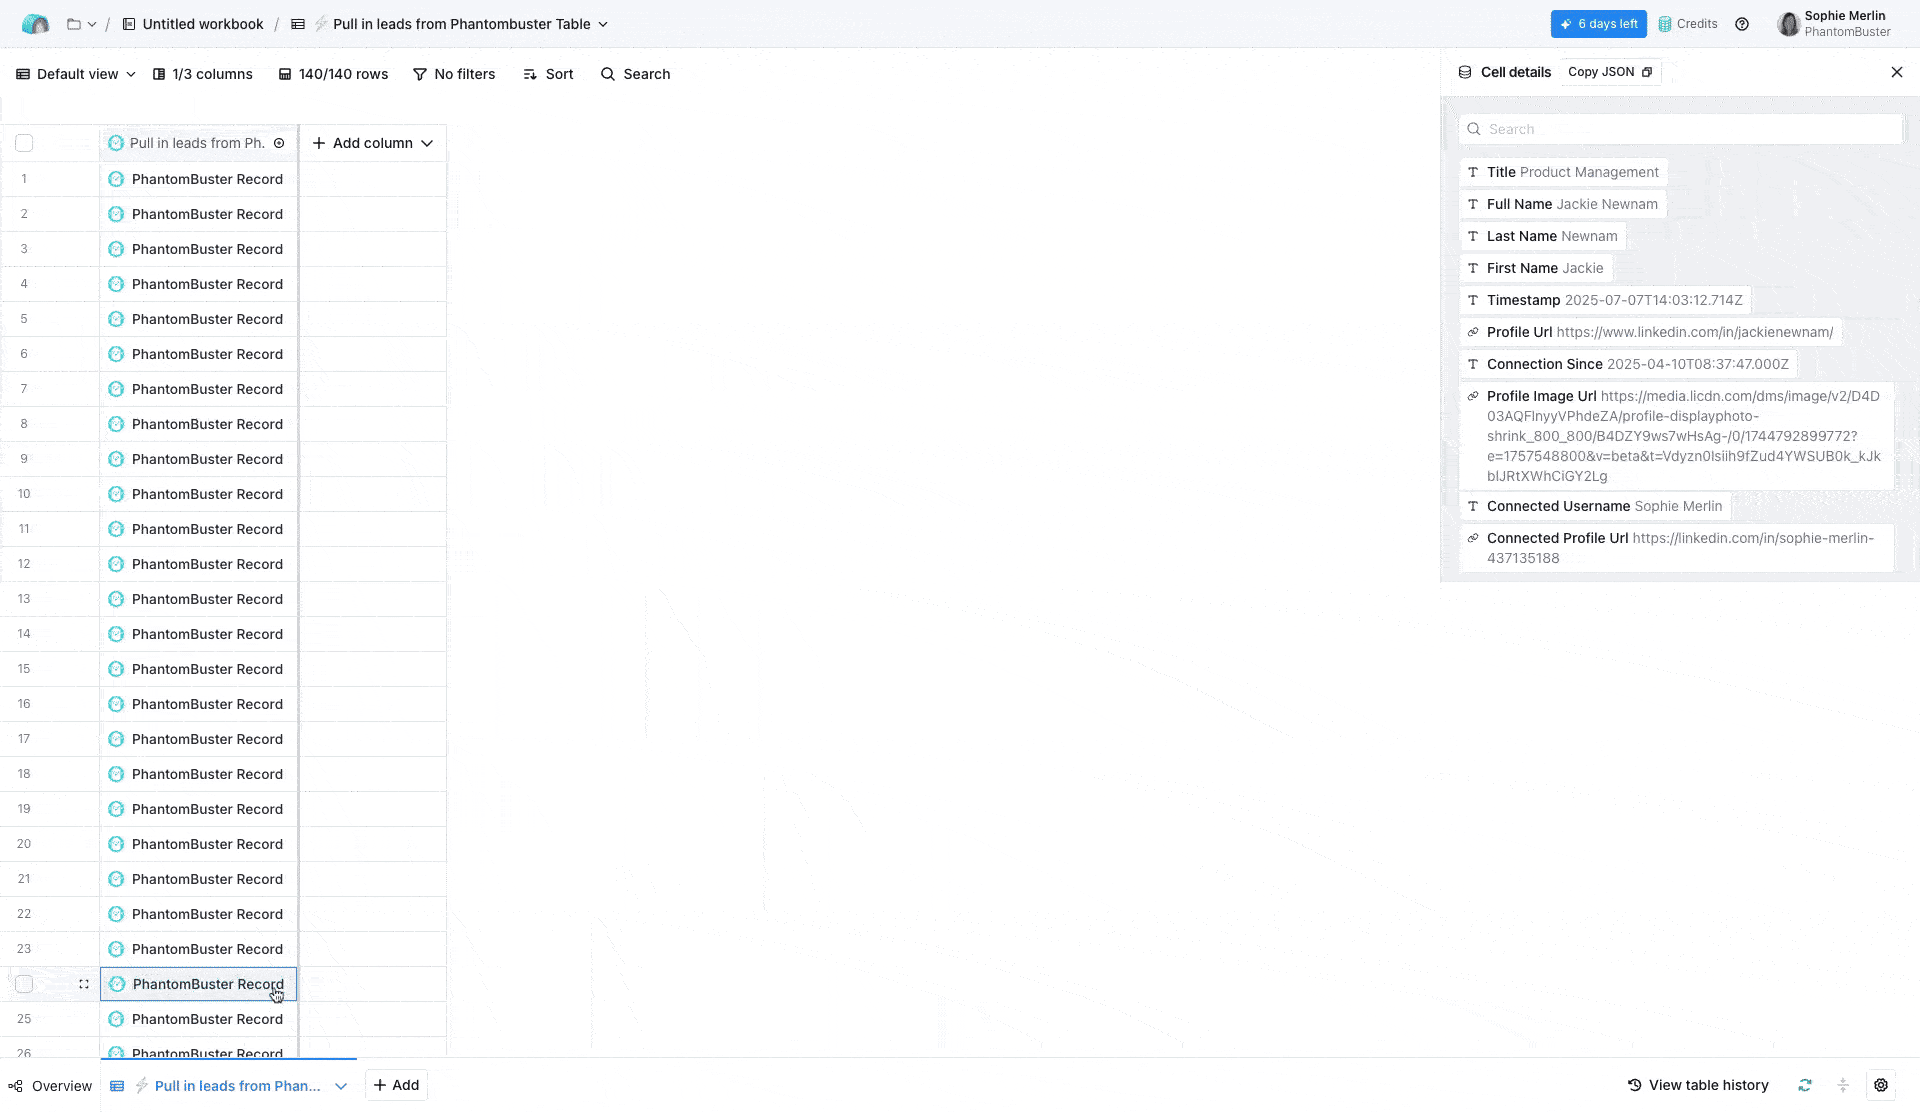This screenshot has height=1112, width=1920.
Task: Expand the Pull in leads table name dropdown
Action: [x=603, y=24]
